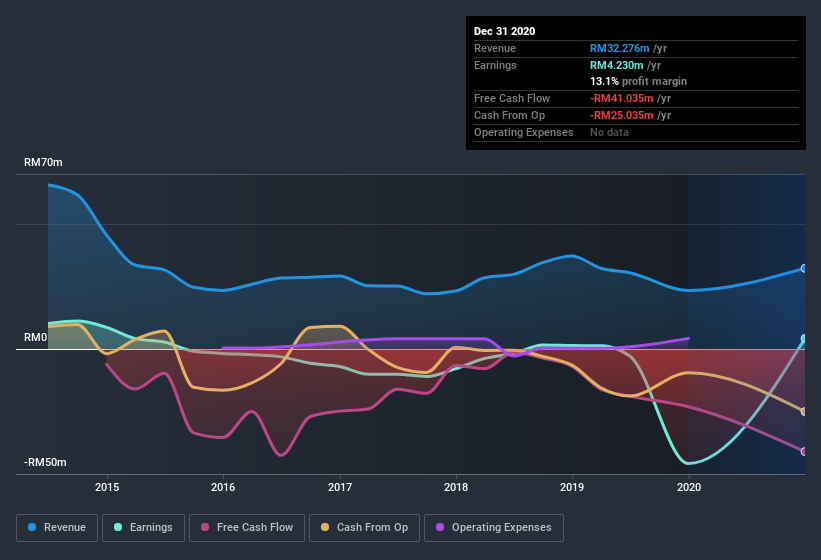Toggle the Earnings legend series
This screenshot has height=560, width=821.
pyautogui.click(x=143, y=527)
